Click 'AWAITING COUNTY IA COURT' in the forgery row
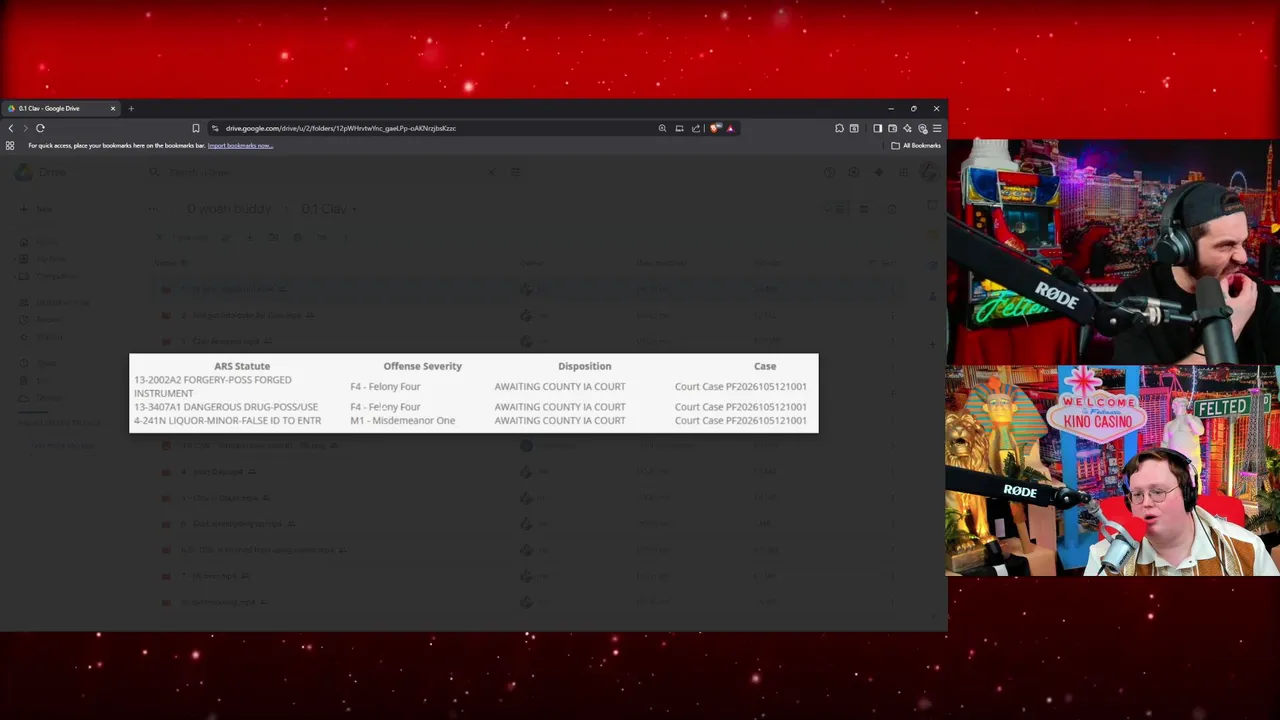 tap(560, 387)
